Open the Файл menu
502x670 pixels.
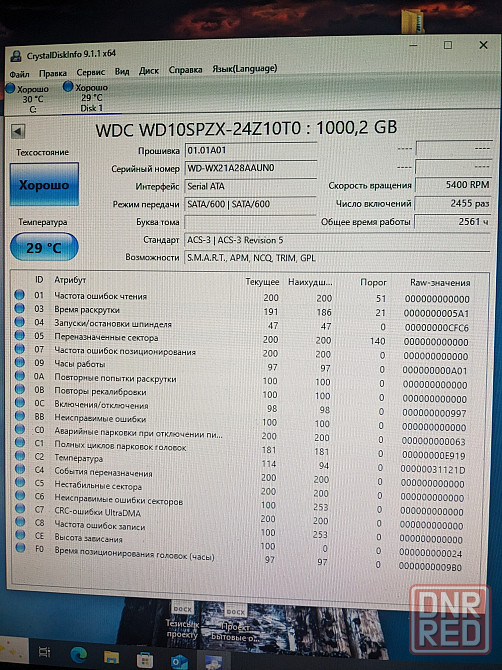19,74
